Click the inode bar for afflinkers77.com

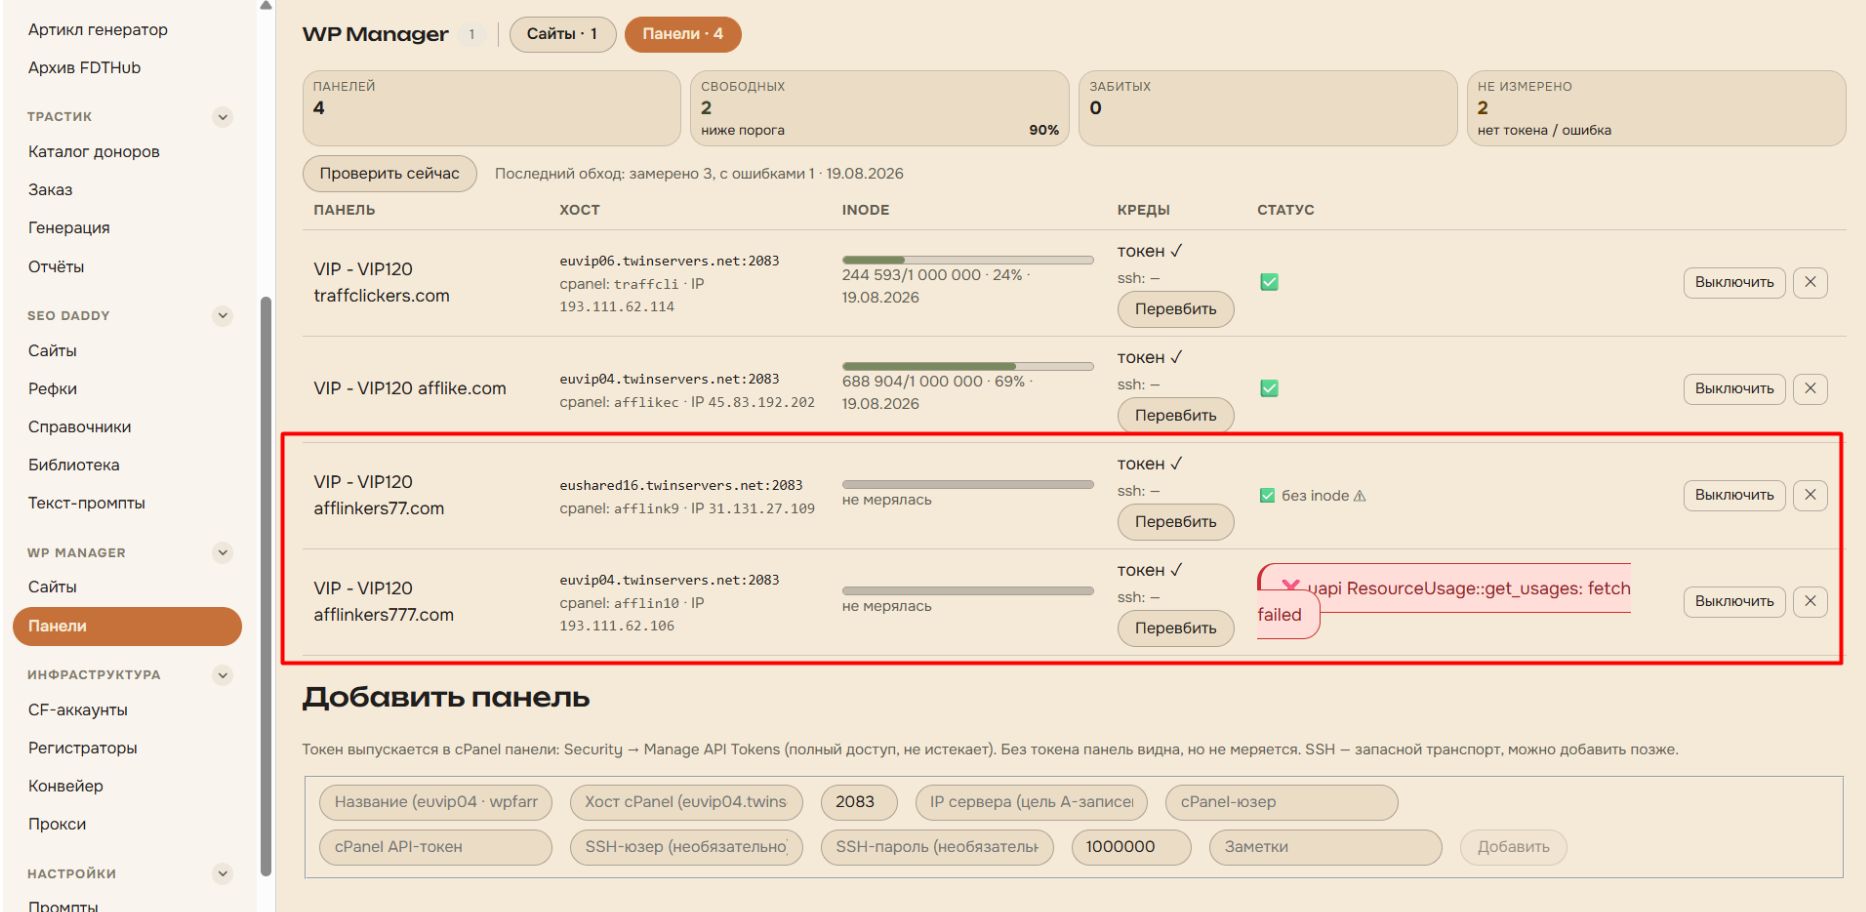click(x=967, y=484)
